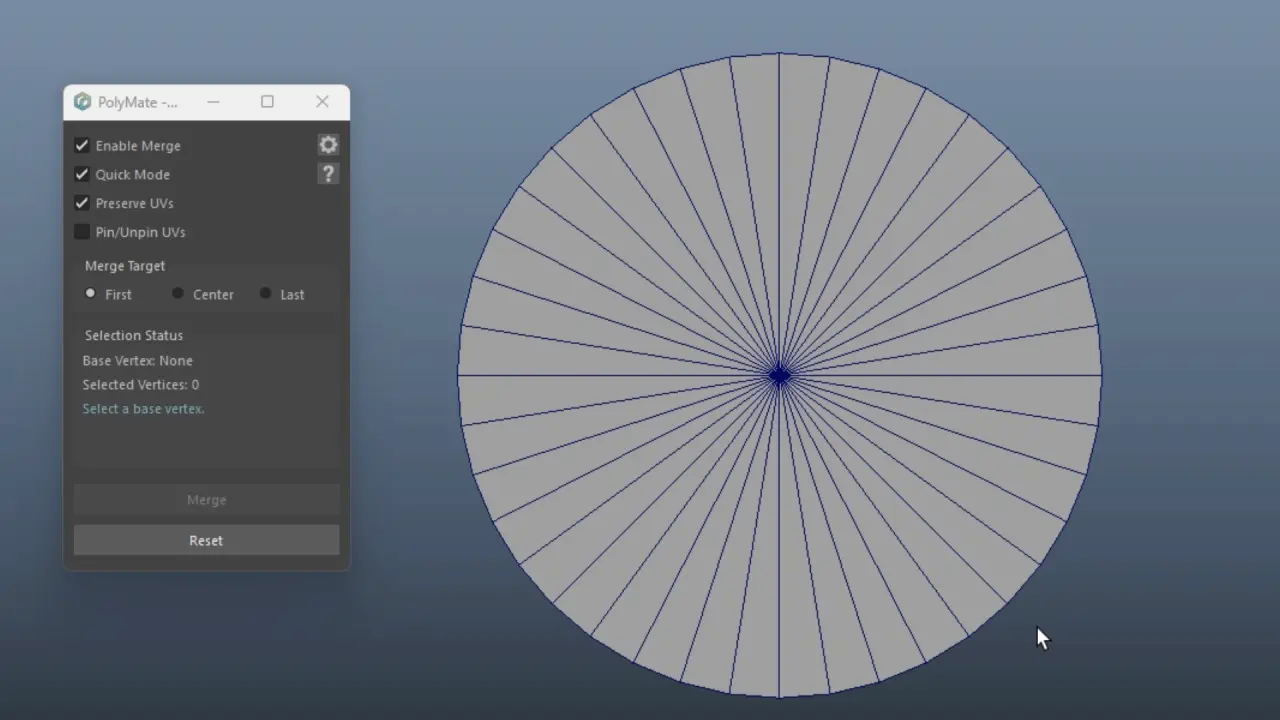
Task: Click the PolyMate logo in title bar
Action: pos(82,102)
